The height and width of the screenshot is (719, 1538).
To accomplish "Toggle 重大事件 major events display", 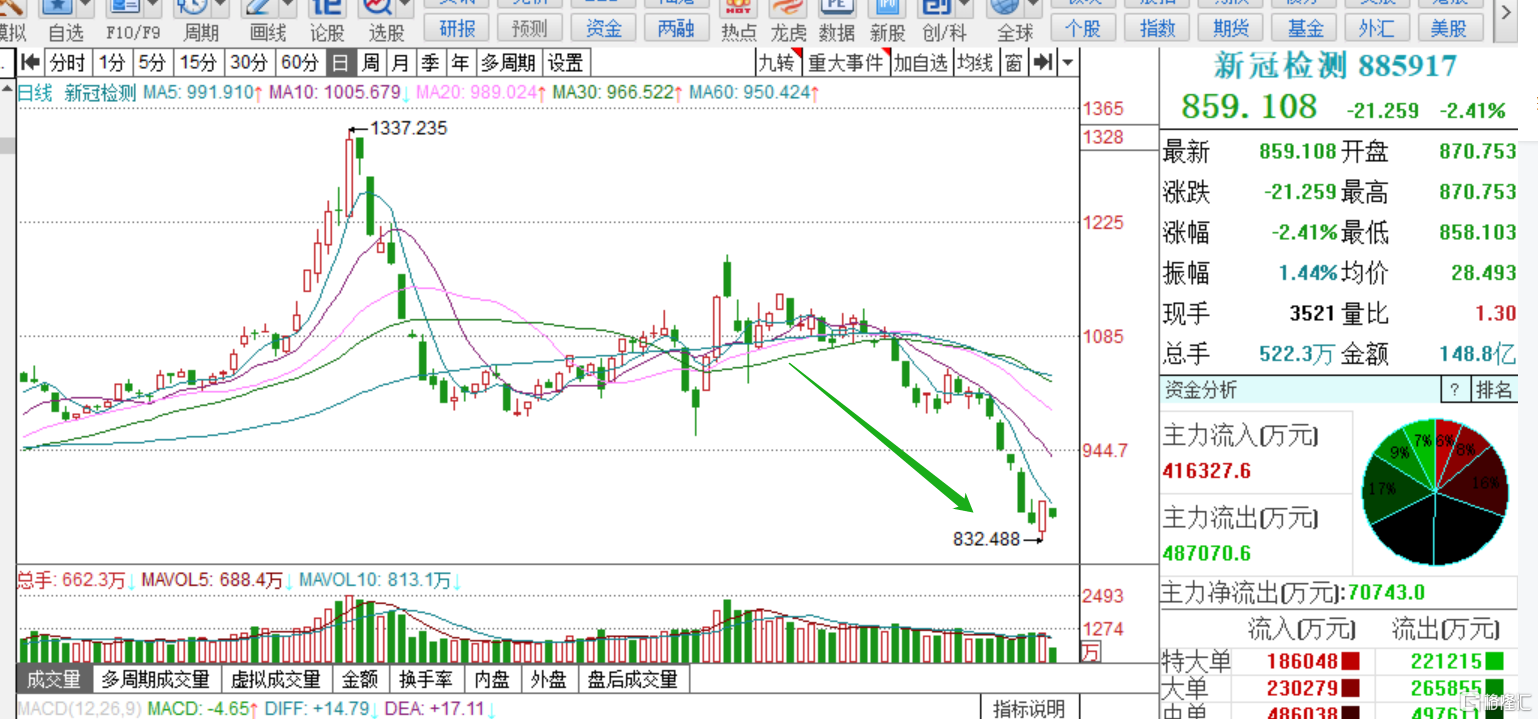I will click(x=846, y=63).
